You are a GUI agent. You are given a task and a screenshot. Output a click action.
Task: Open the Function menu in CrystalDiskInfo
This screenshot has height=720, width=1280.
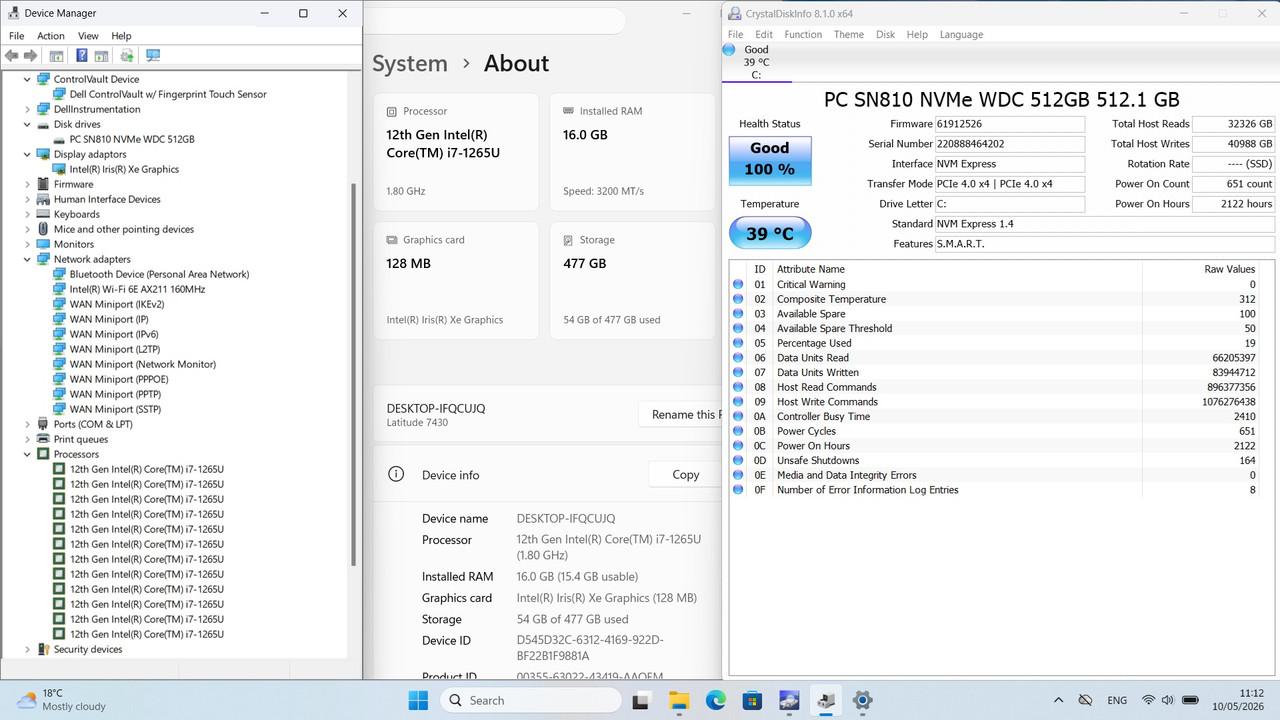(803, 34)
